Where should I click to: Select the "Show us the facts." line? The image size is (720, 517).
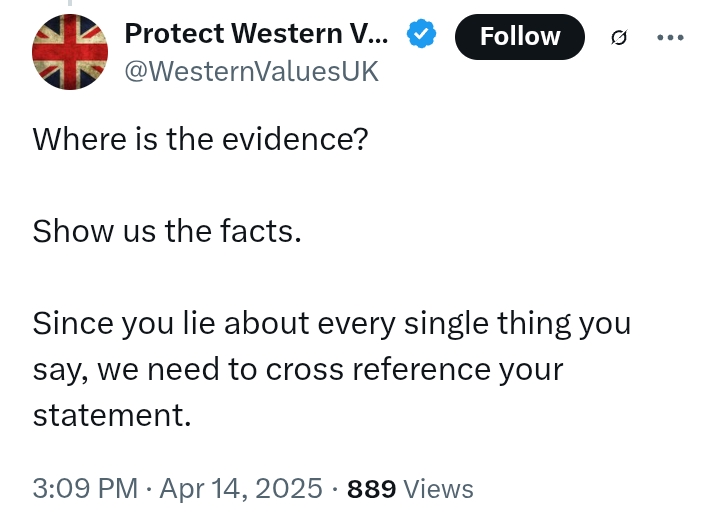[x=167, y=231]
